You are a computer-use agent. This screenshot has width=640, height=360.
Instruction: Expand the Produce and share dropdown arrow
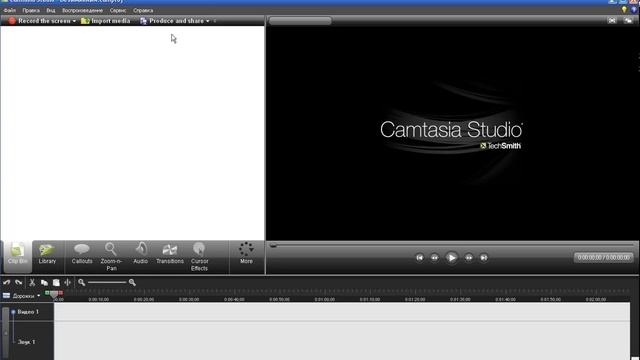(x=207, y=21)
